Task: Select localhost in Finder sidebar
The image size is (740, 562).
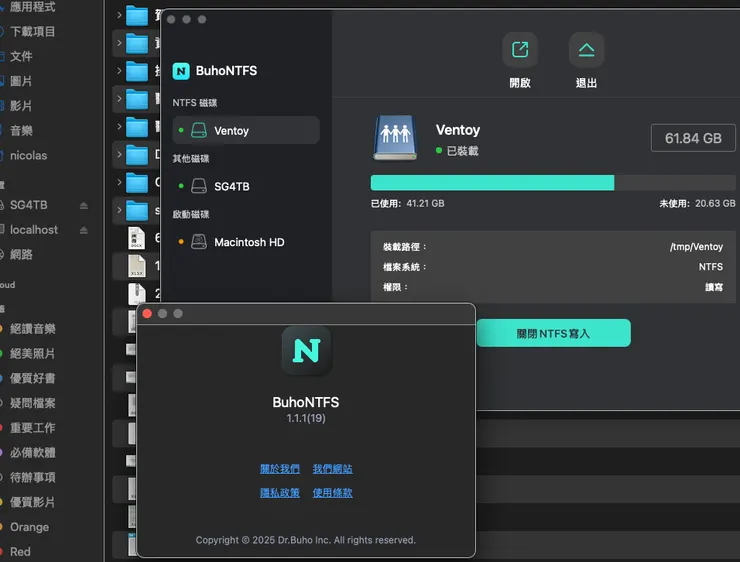Action: [34, 230]
